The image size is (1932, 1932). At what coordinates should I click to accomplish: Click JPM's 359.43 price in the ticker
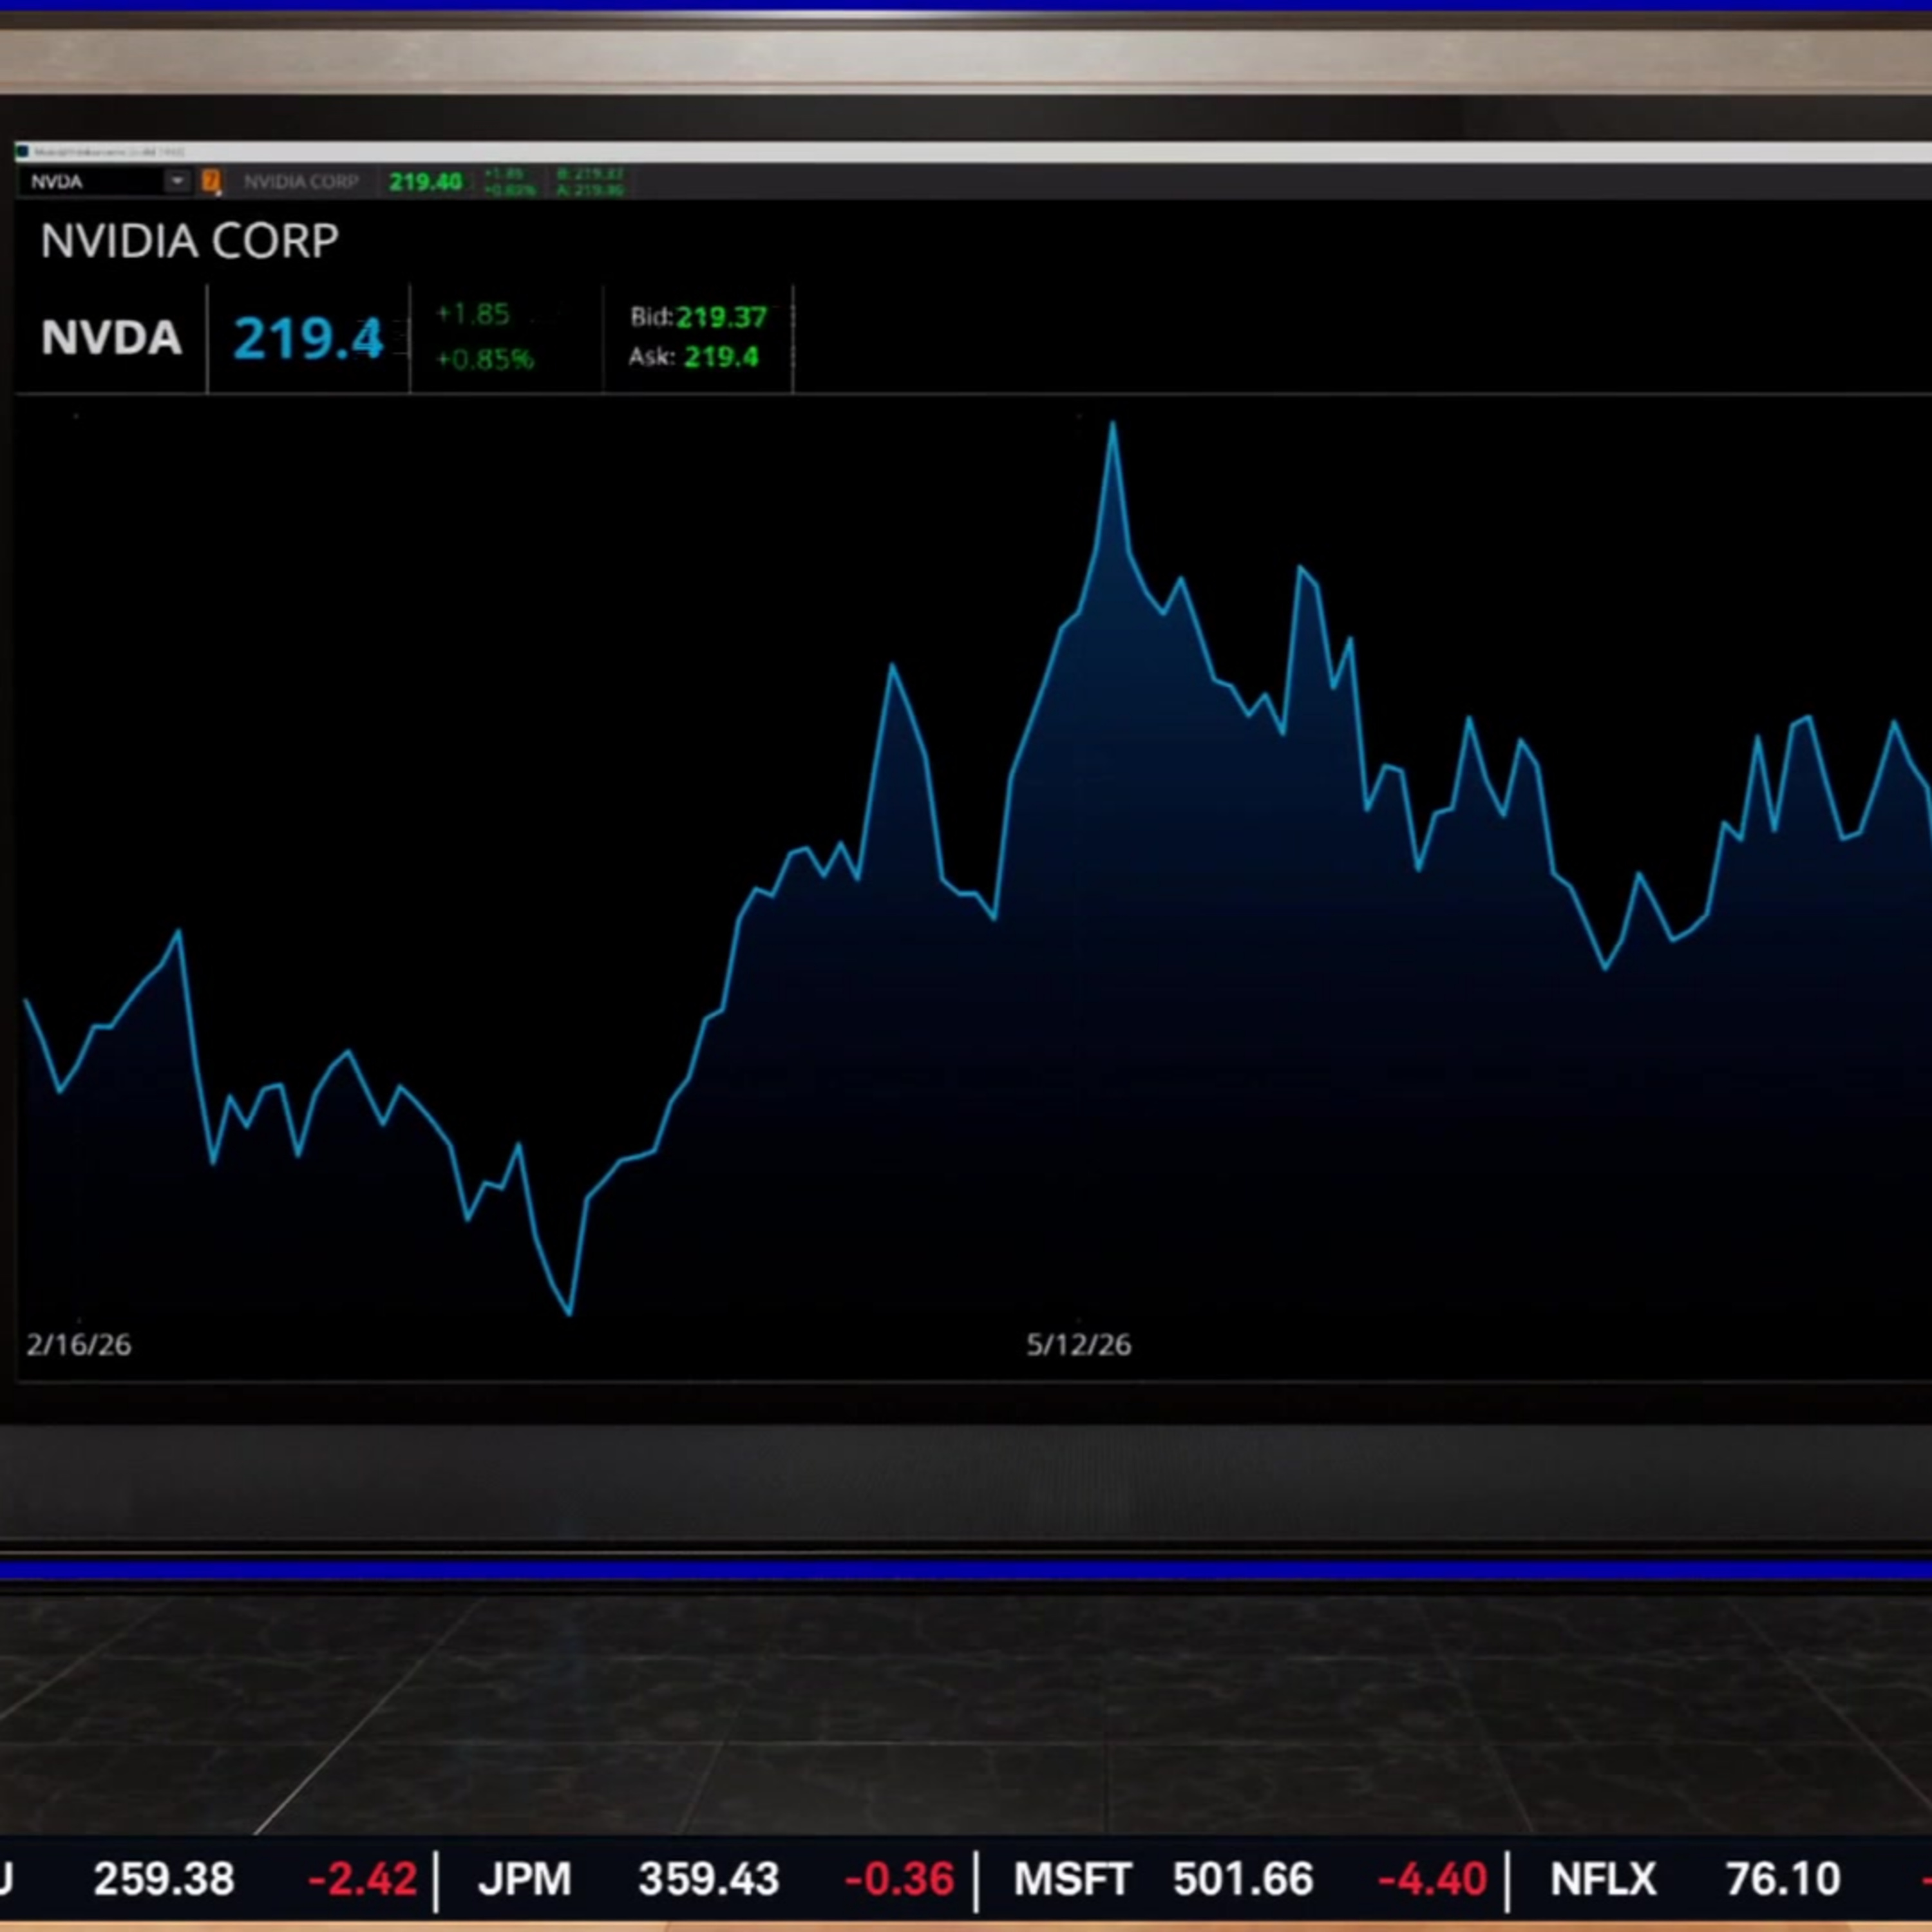point(709,1879)
